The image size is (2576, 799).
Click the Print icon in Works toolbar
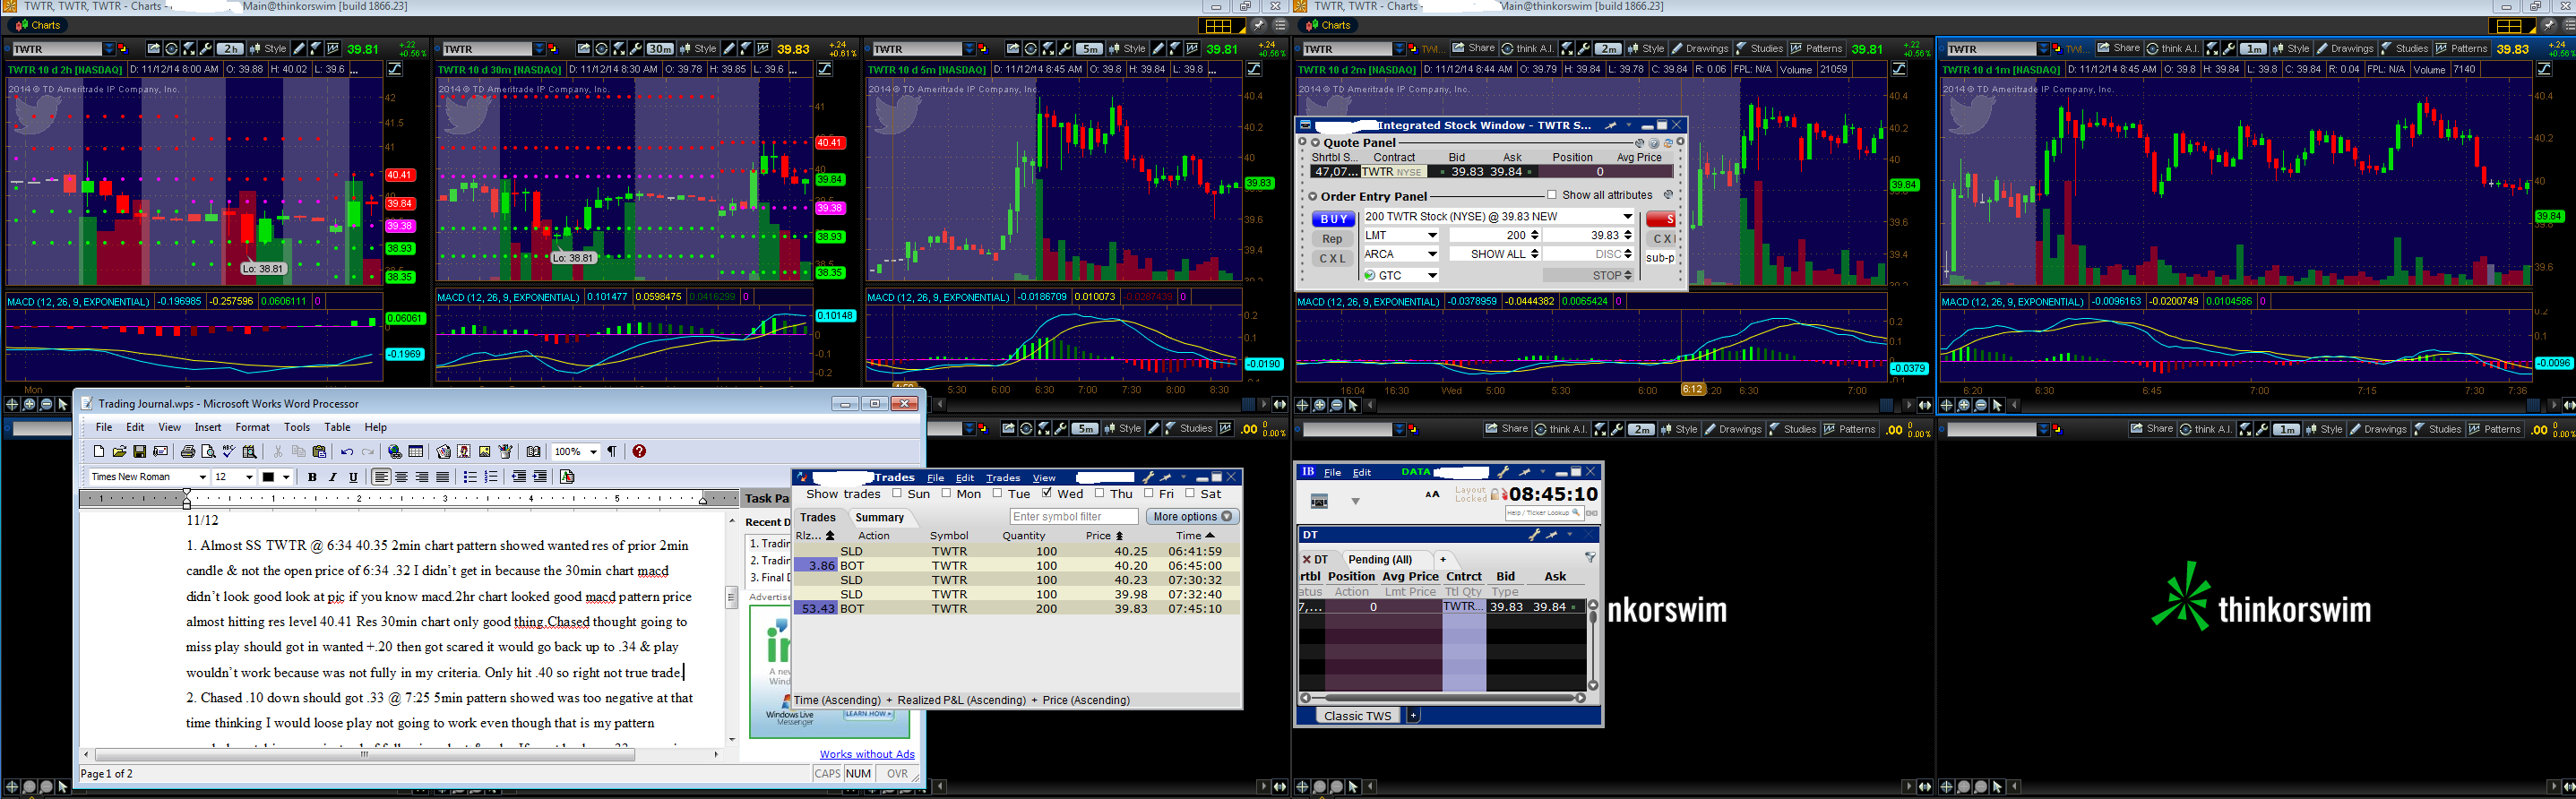[187, 452]
